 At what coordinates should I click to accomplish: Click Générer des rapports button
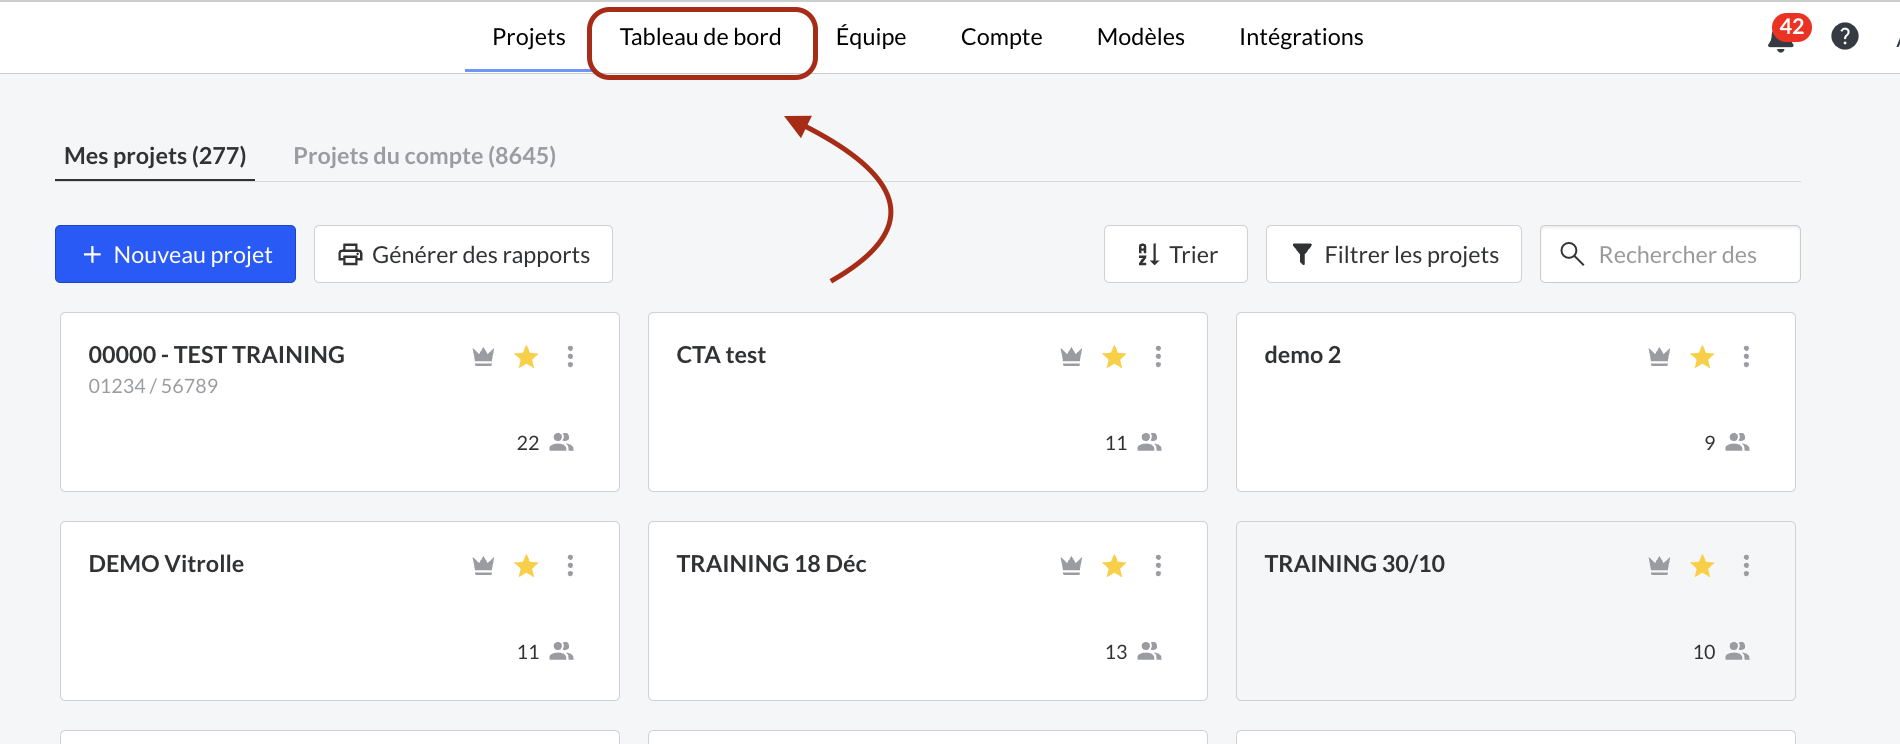coord(463,254)
